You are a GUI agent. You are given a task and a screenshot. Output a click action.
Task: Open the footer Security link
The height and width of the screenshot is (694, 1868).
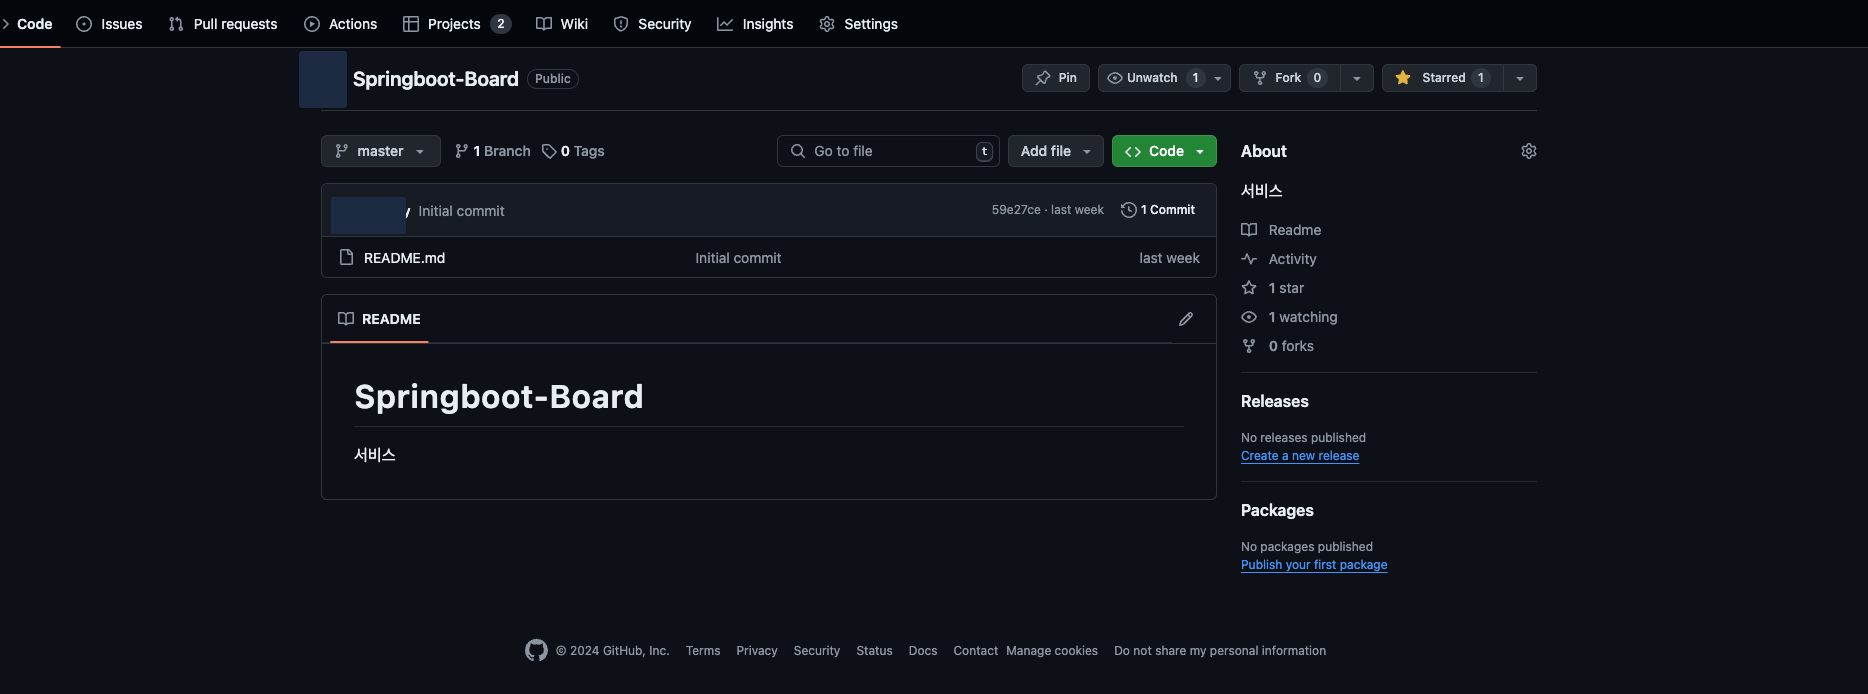click(x=817, y=651)
